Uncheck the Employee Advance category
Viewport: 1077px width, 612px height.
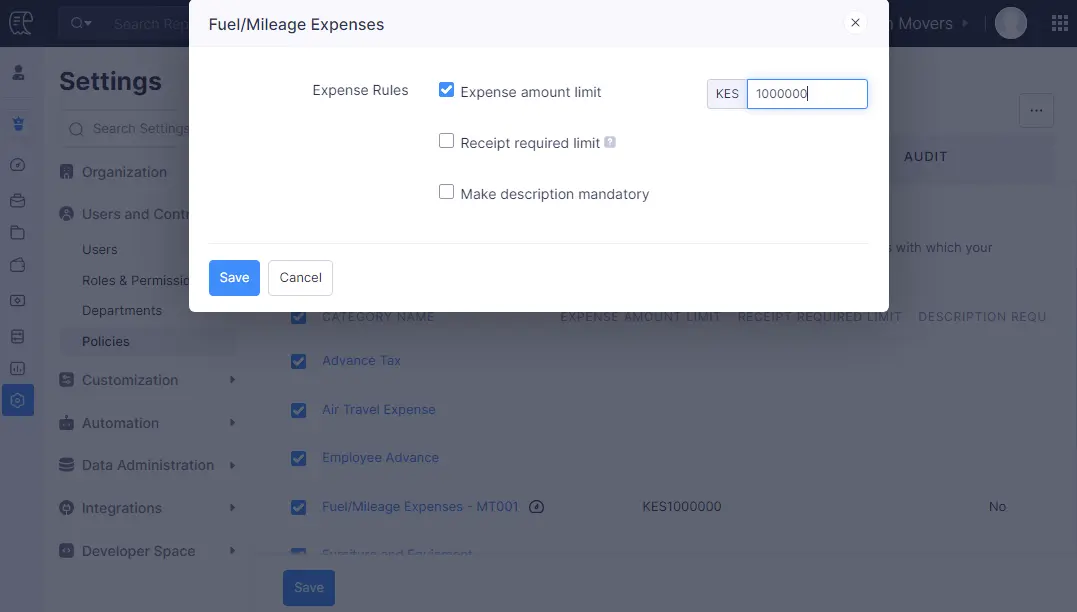pyautogui.click(x=298, y=458)
